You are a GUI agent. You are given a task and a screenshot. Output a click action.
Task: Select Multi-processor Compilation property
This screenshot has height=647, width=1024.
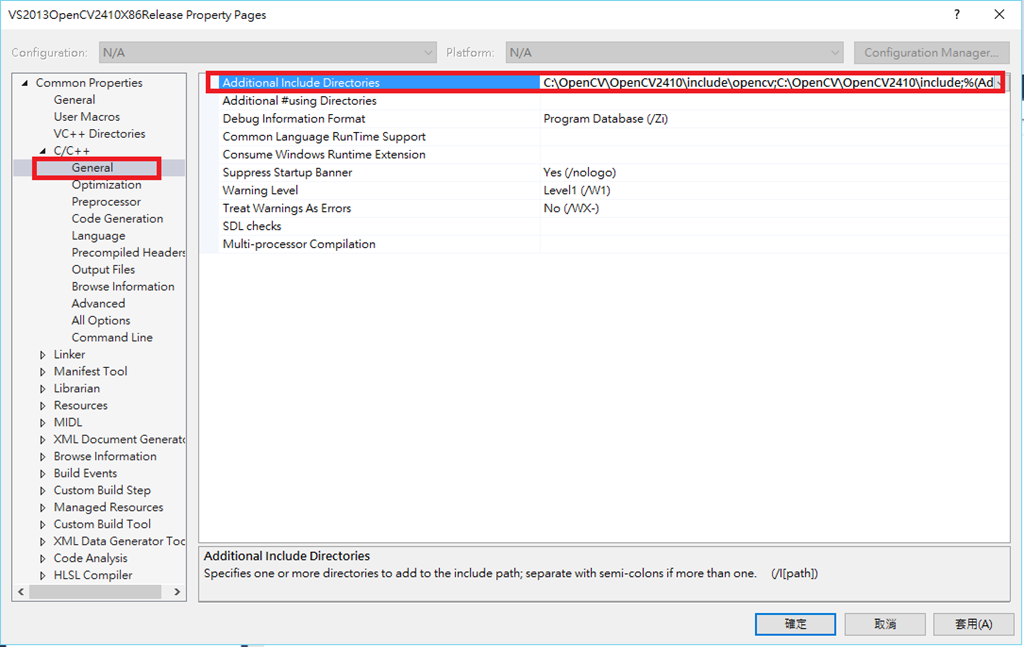point(299,244)
